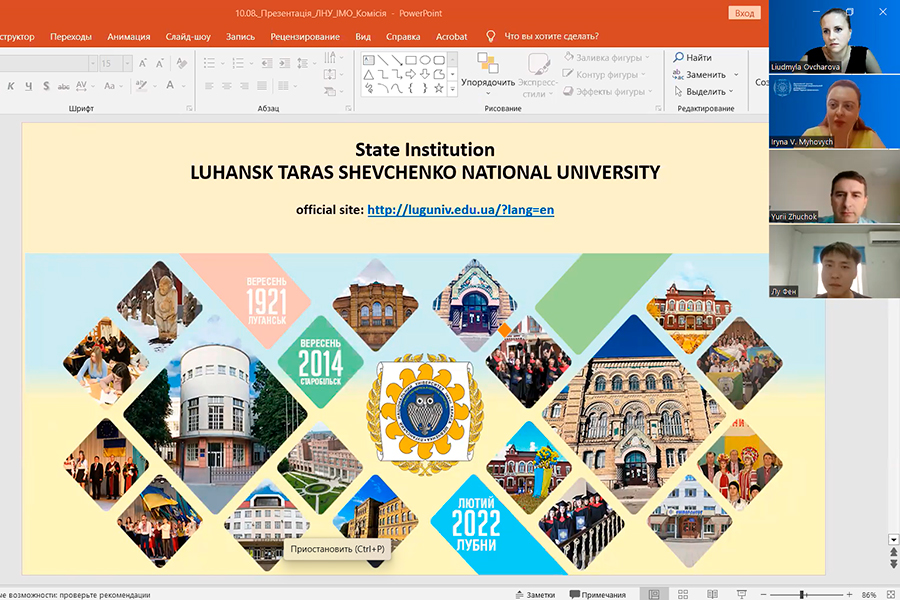Click the Find (Найти) search icon
Image resolution: width=900 pixels, height=600 pixels.
point(679,58)
